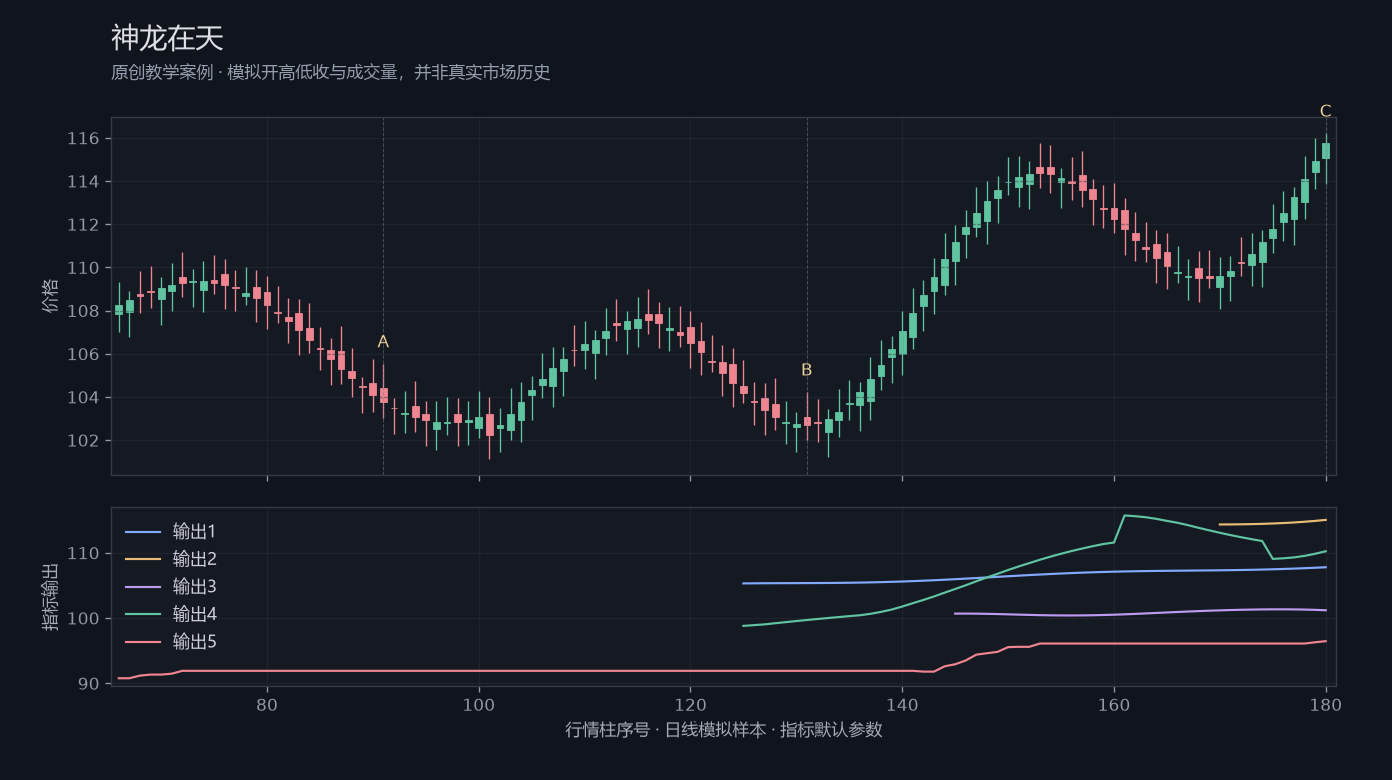Click the subtitle beginning 原创教学案例
This screenshot has width=1392, height=780.
tap(331, 73)
